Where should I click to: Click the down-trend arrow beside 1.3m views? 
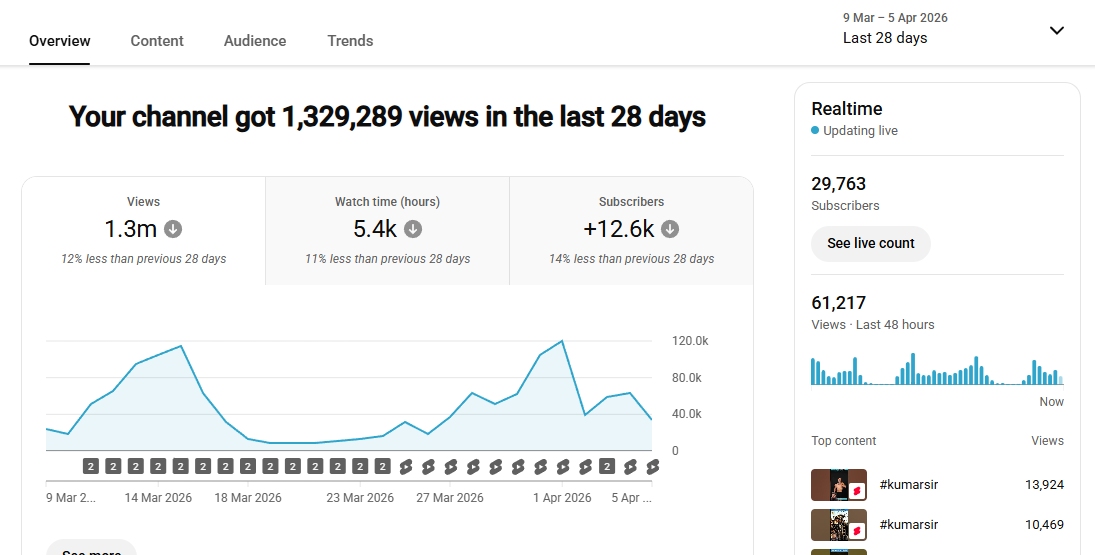tap(173, 229)
